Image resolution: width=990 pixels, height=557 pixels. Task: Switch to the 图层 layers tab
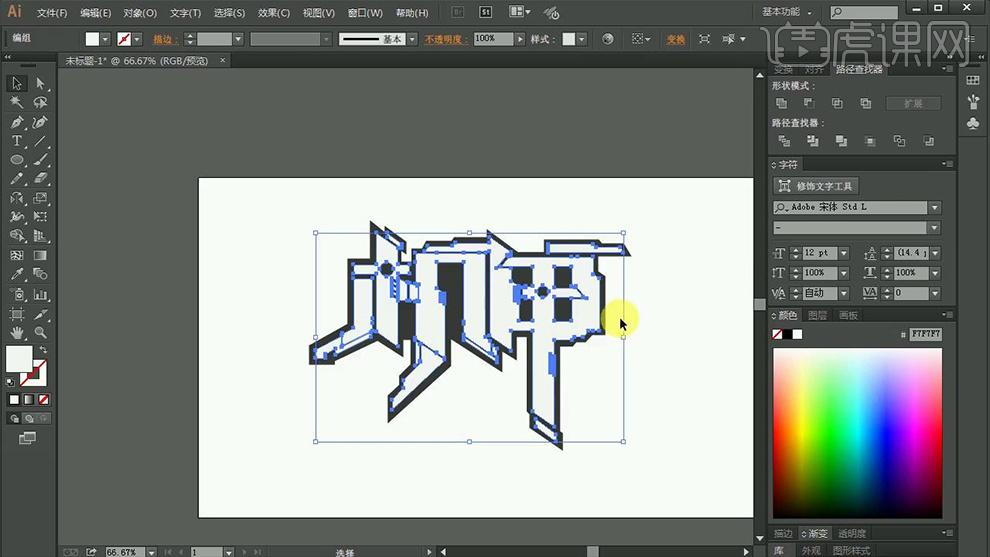tap(817, 315)
